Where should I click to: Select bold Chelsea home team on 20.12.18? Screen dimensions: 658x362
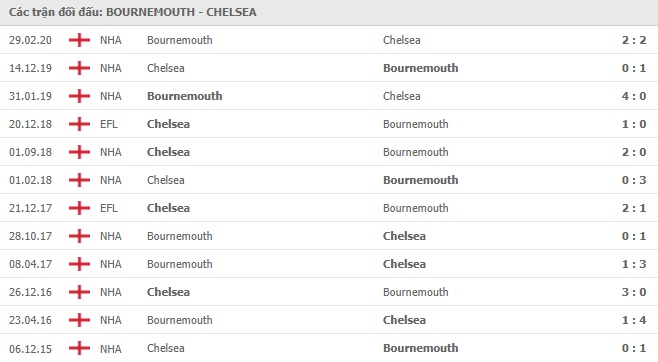pos(168,124)
